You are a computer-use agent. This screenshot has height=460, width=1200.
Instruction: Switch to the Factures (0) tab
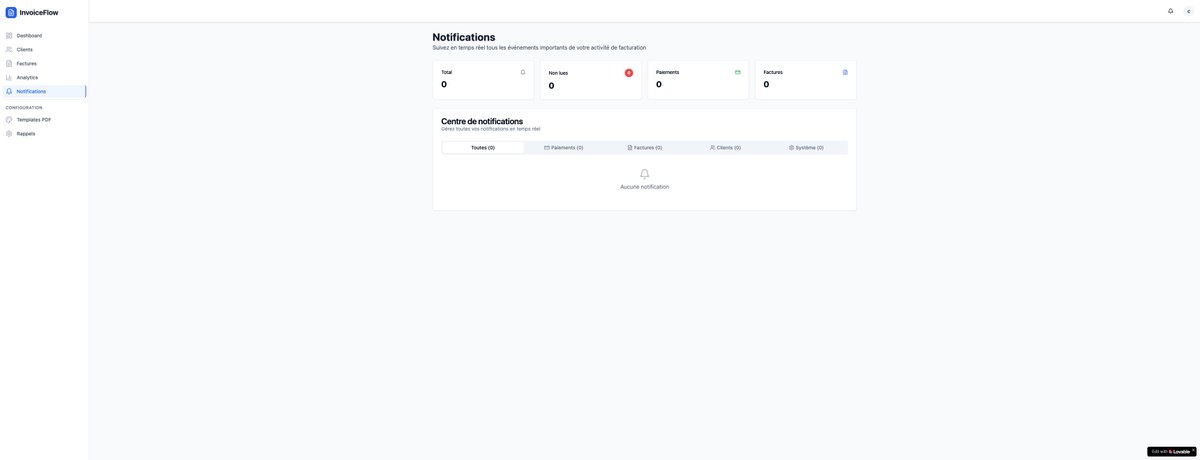point(645,147)
